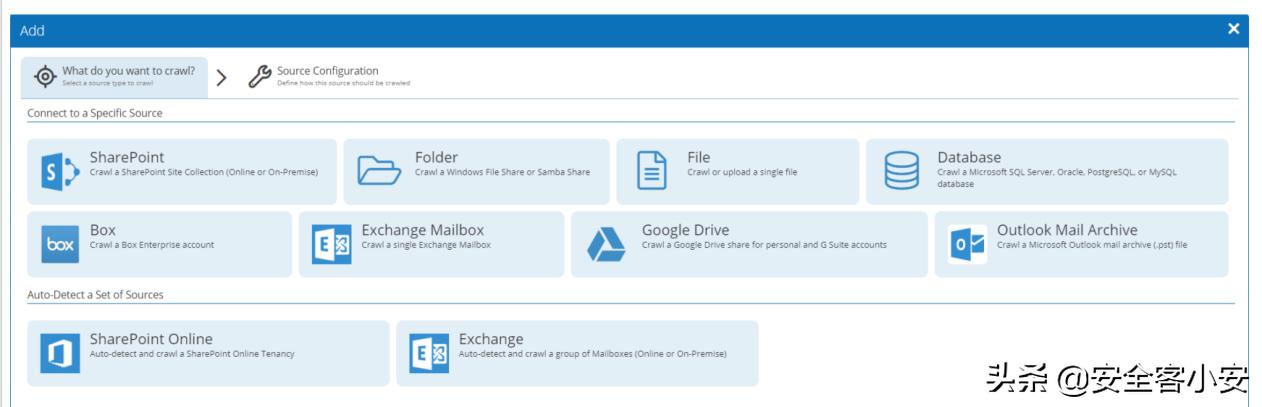Click the Database cylinder icon

point(902,172)
